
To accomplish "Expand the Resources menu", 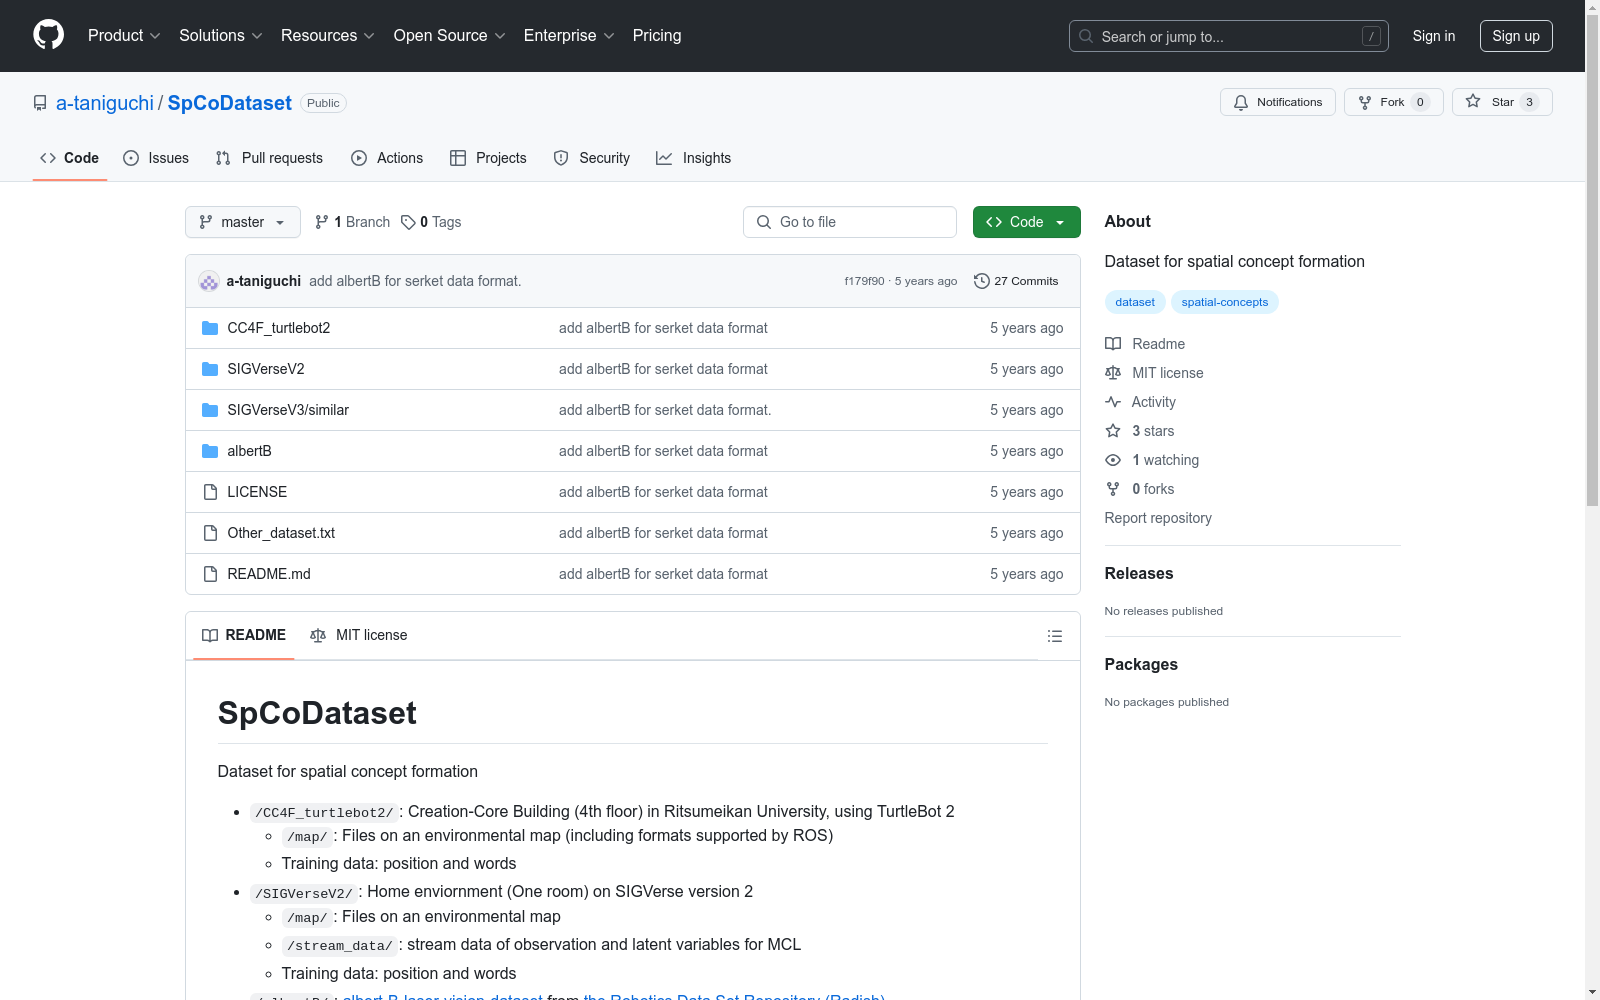I will [327, 36].
